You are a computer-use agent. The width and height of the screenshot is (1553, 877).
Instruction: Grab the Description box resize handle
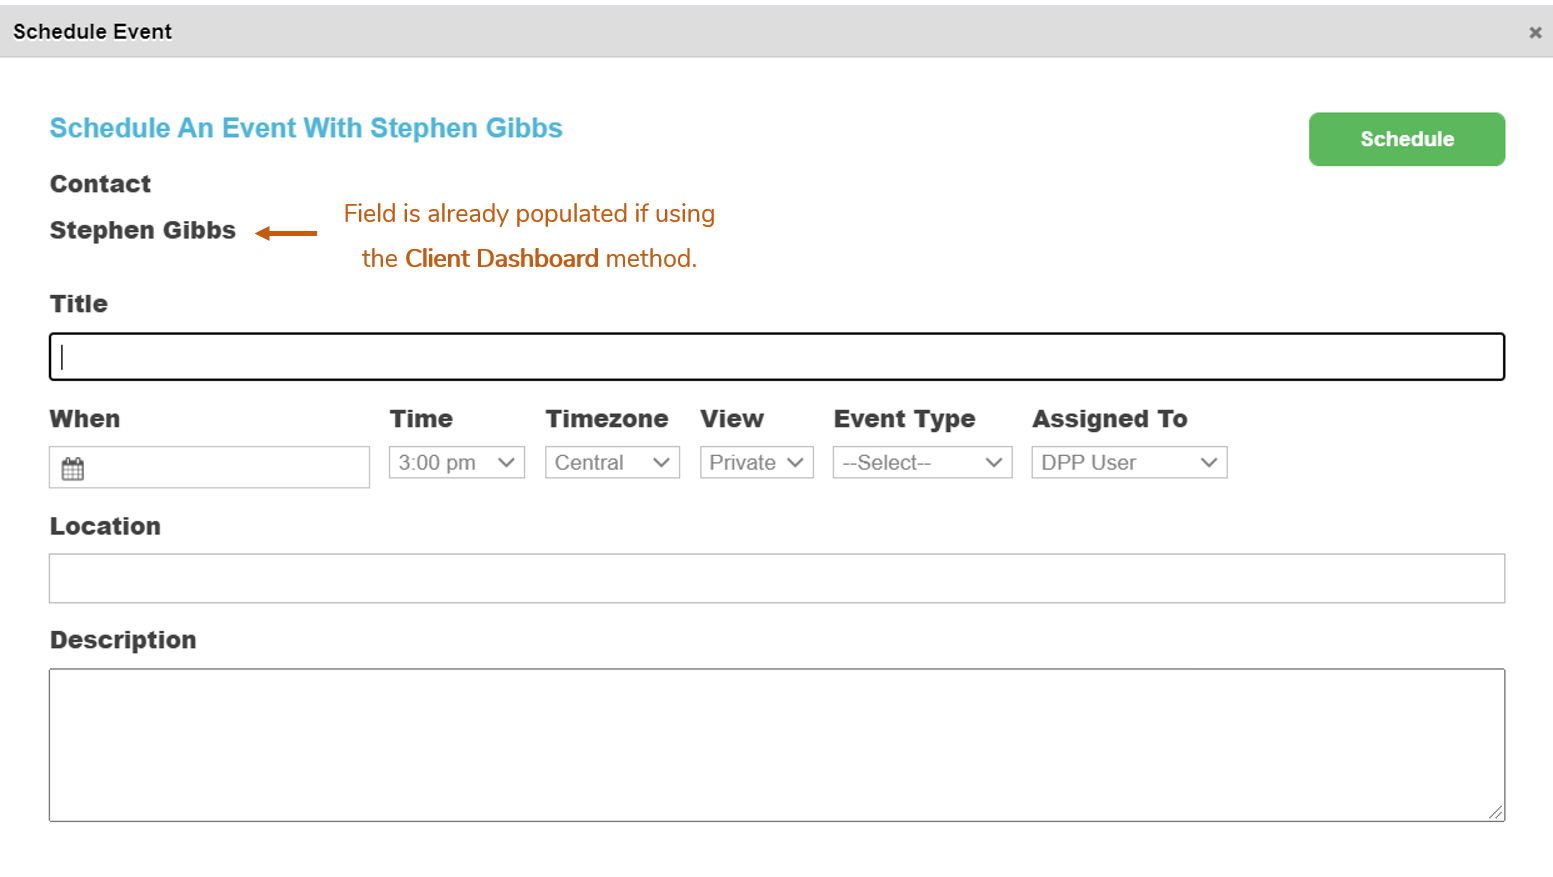pyautogui.click(x=1496, y=812)
